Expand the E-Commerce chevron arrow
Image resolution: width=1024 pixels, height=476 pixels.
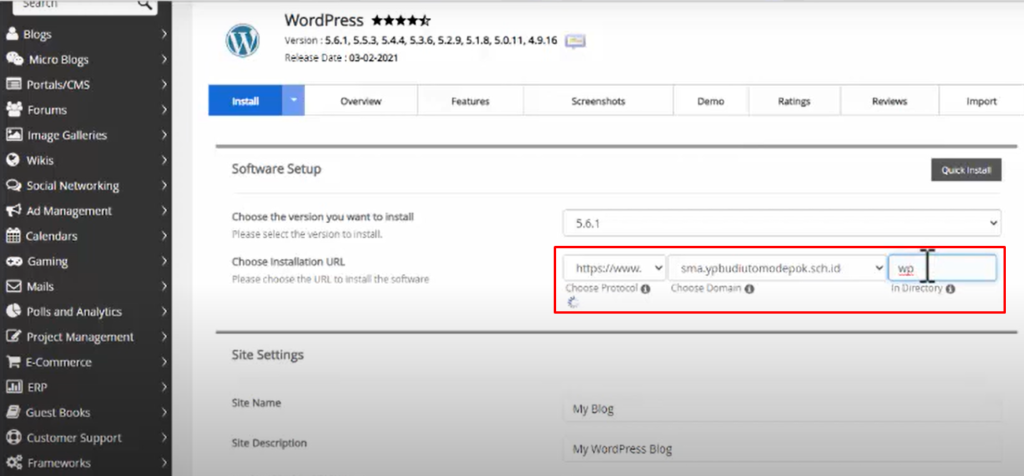(163, 362)
